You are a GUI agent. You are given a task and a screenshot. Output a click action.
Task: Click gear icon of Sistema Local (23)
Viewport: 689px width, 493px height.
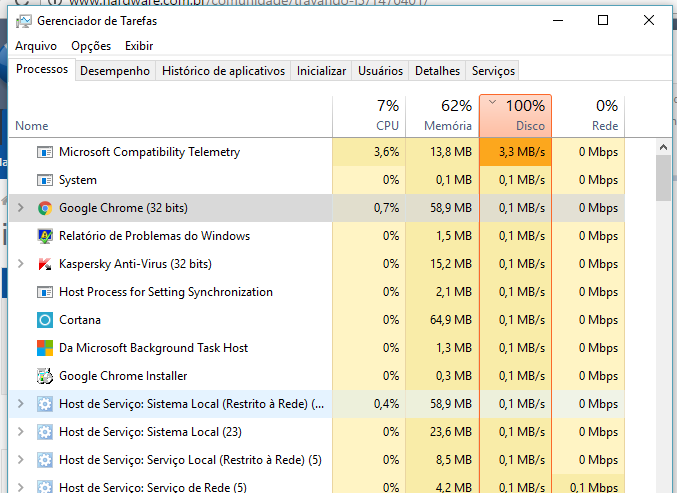point(45,432)
